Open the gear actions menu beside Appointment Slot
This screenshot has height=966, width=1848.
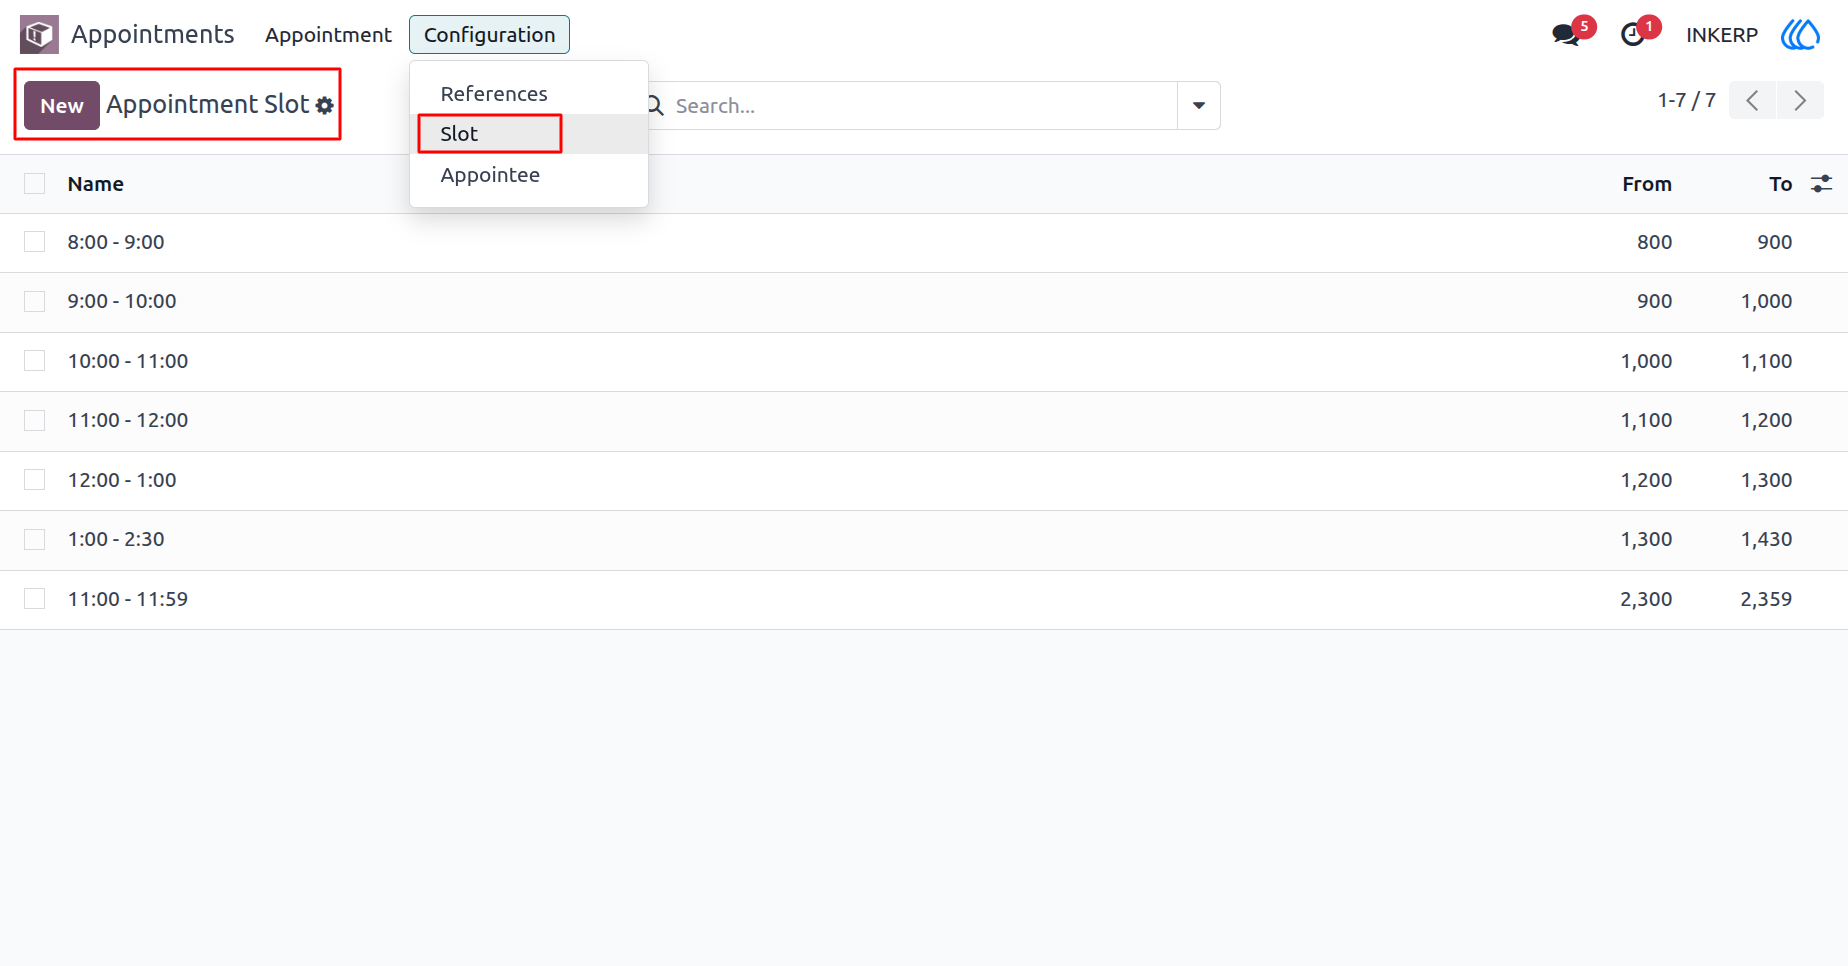[325, 105]
